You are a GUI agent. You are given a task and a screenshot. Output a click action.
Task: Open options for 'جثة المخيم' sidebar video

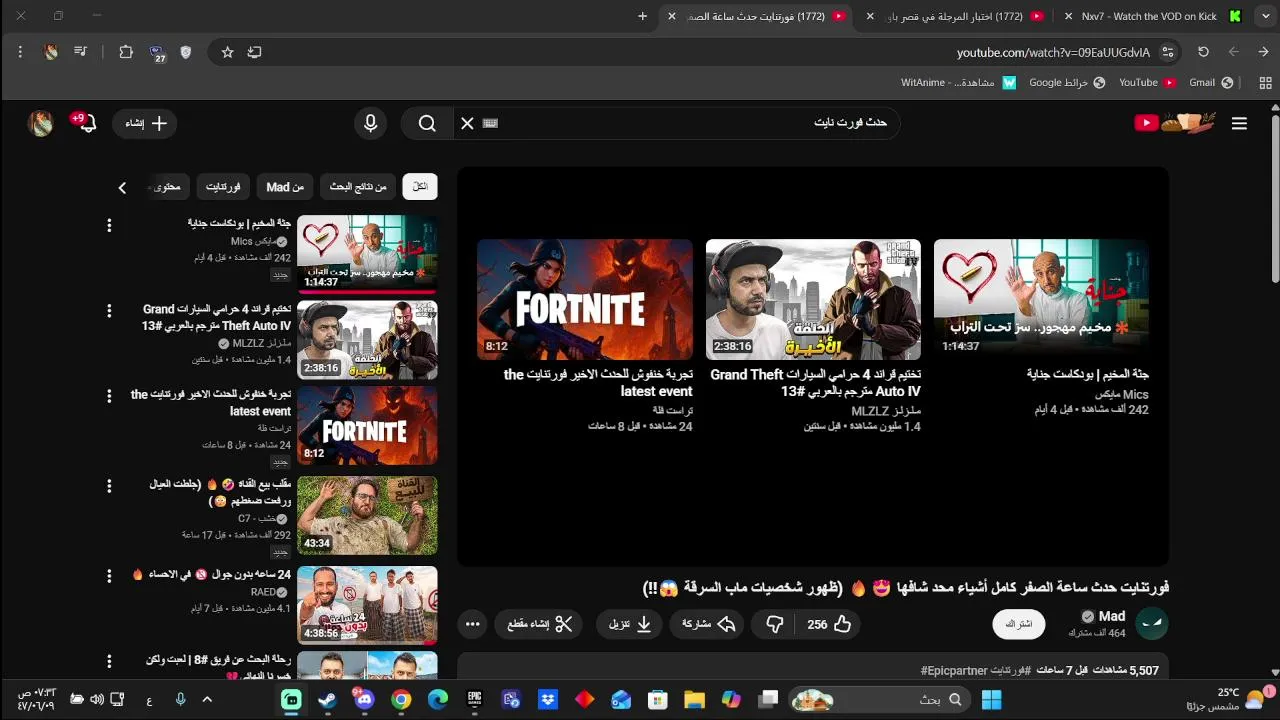109,226
